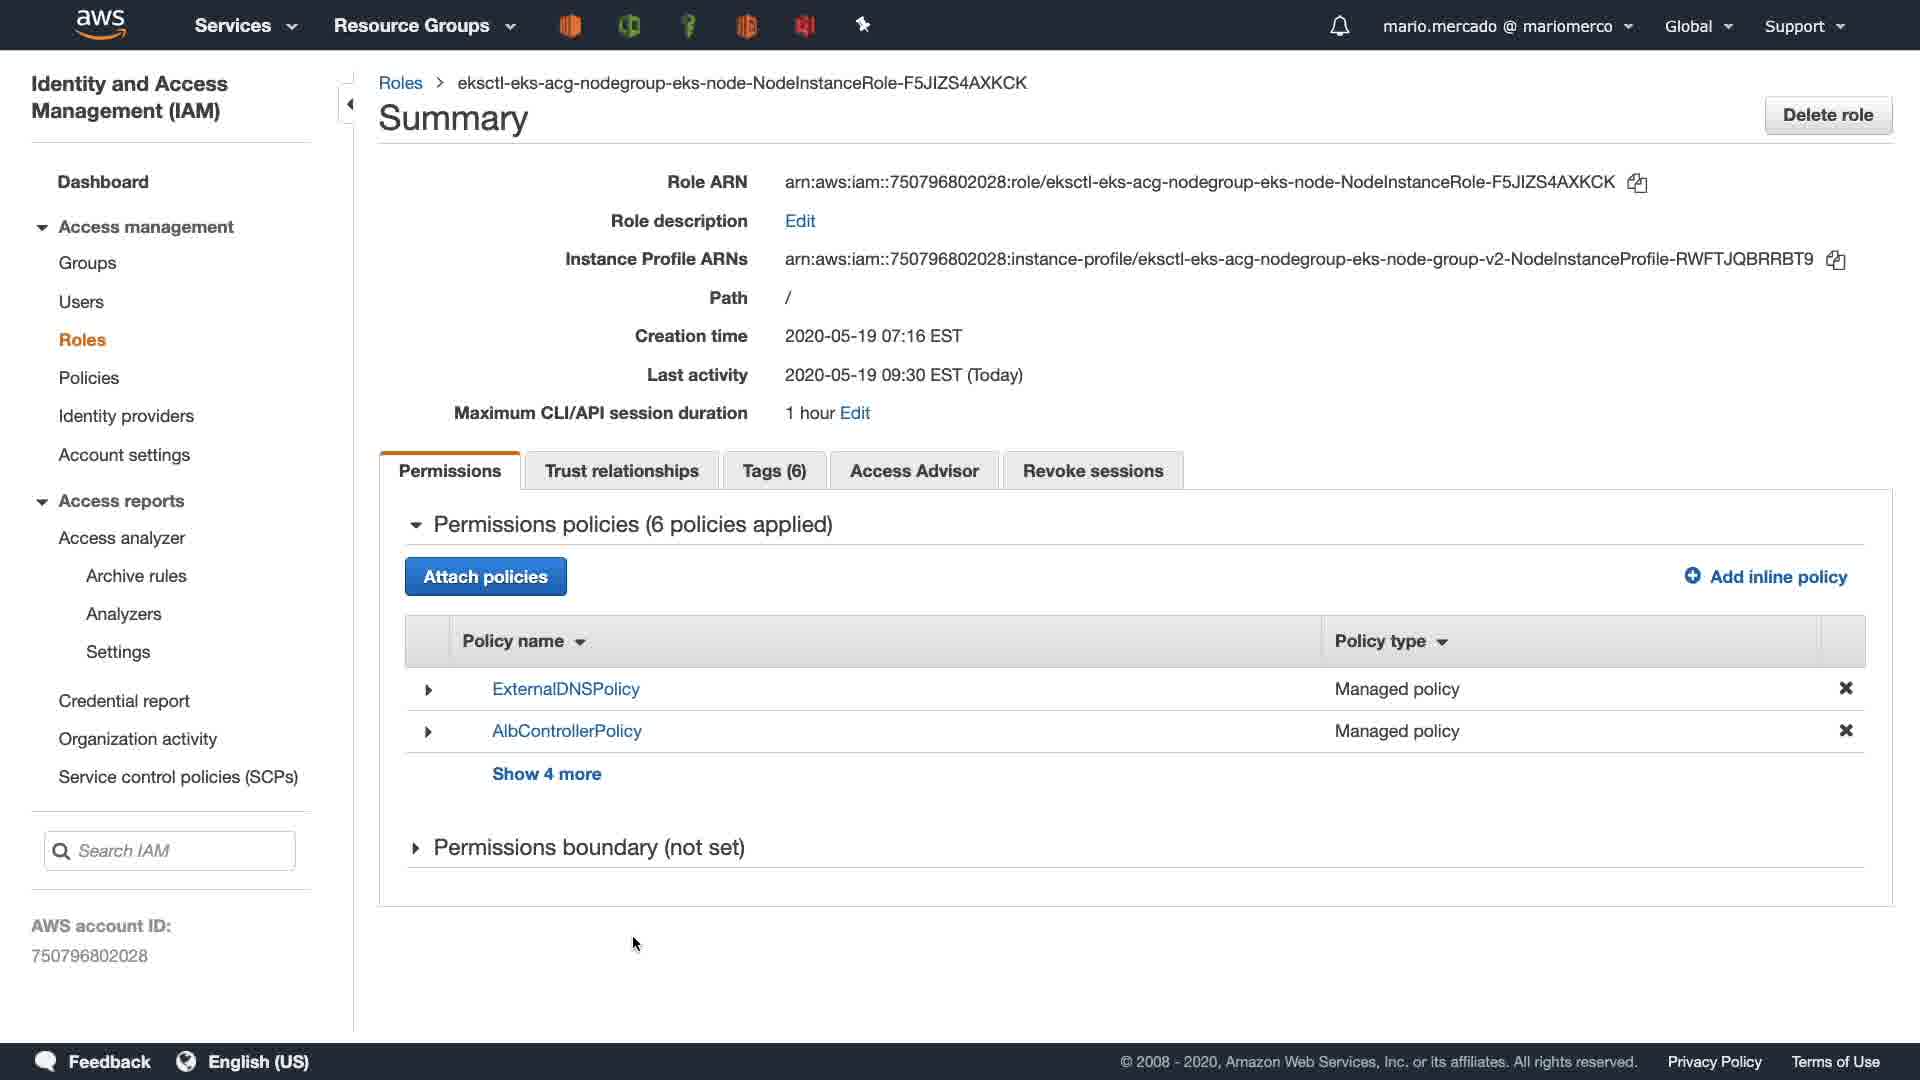Open the Global region dropdown
Screen dimensions: 1920x1080
click(x=1698, y=26)
